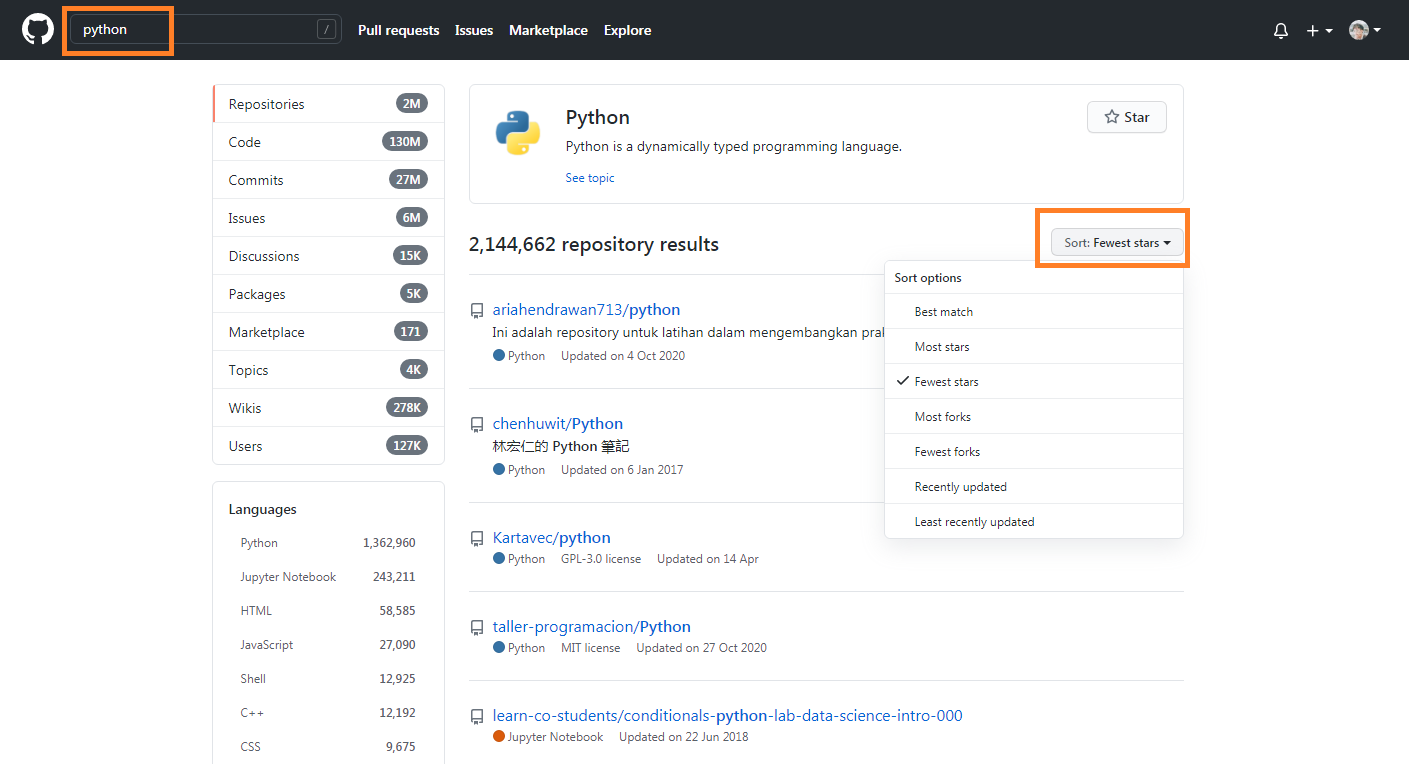Filter by Python language

pos(328,543)
